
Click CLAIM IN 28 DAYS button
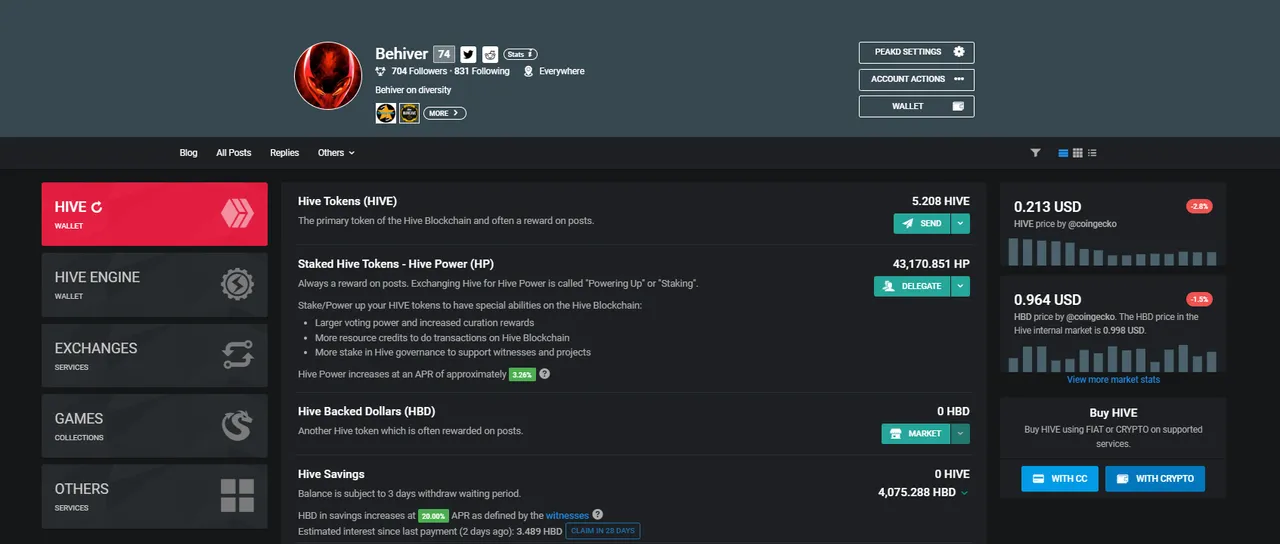[603, 531]
